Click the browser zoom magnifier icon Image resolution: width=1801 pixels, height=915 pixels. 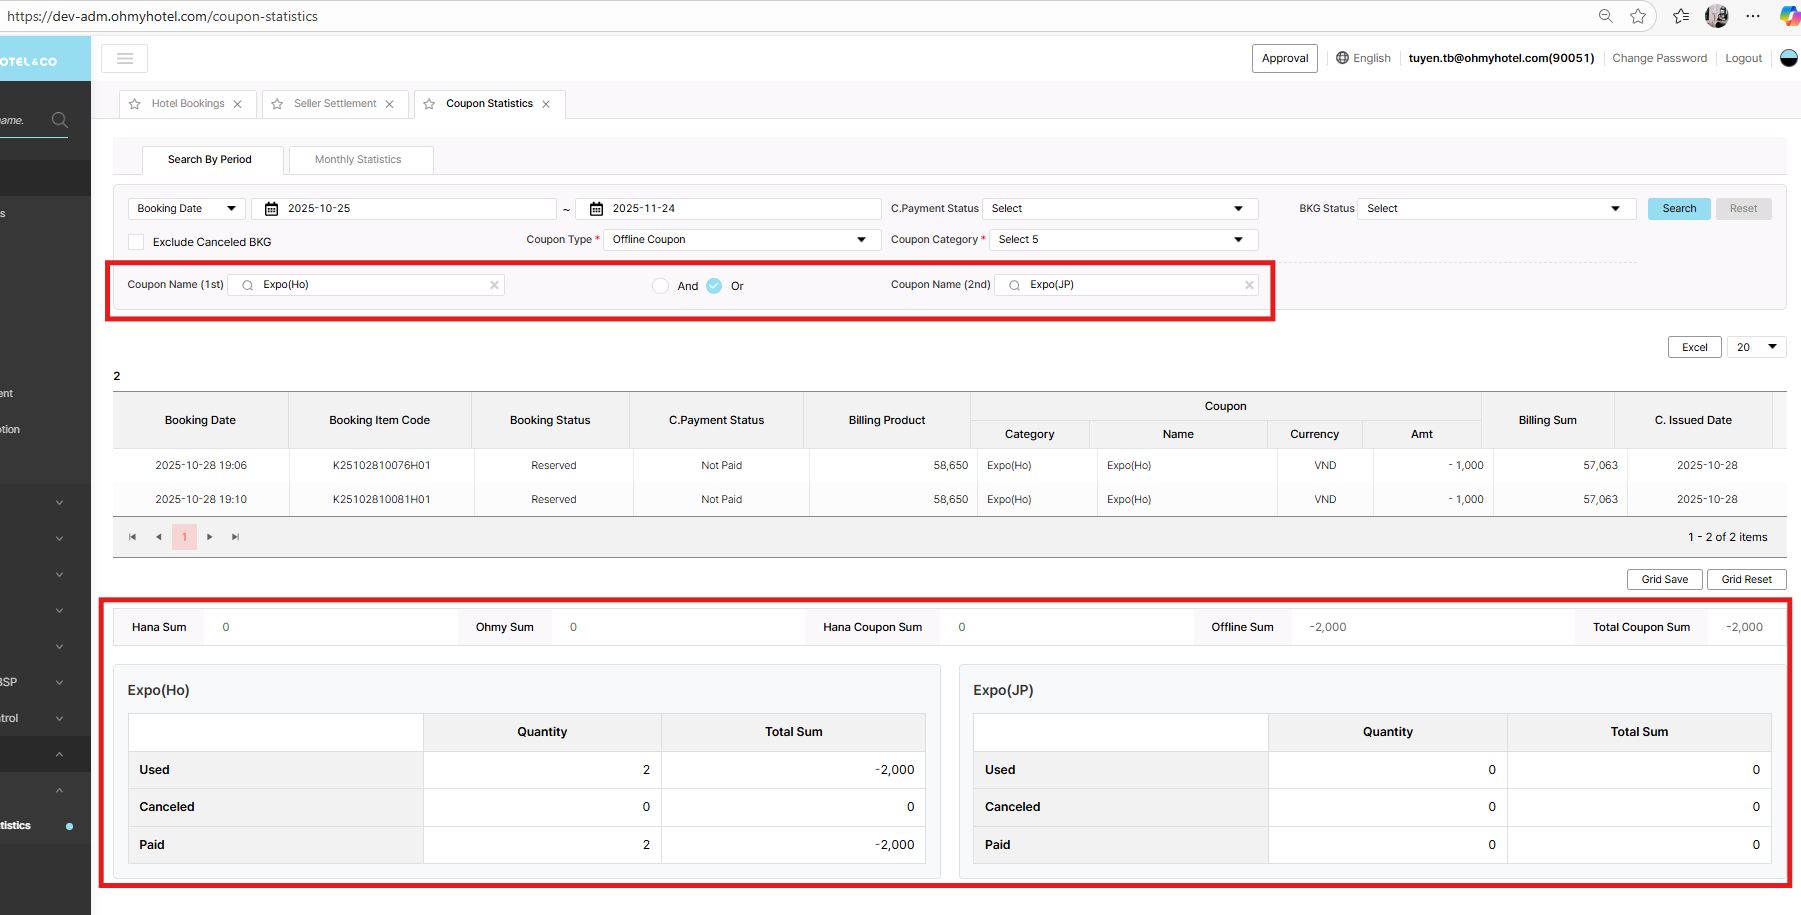tap(1605, 16)
